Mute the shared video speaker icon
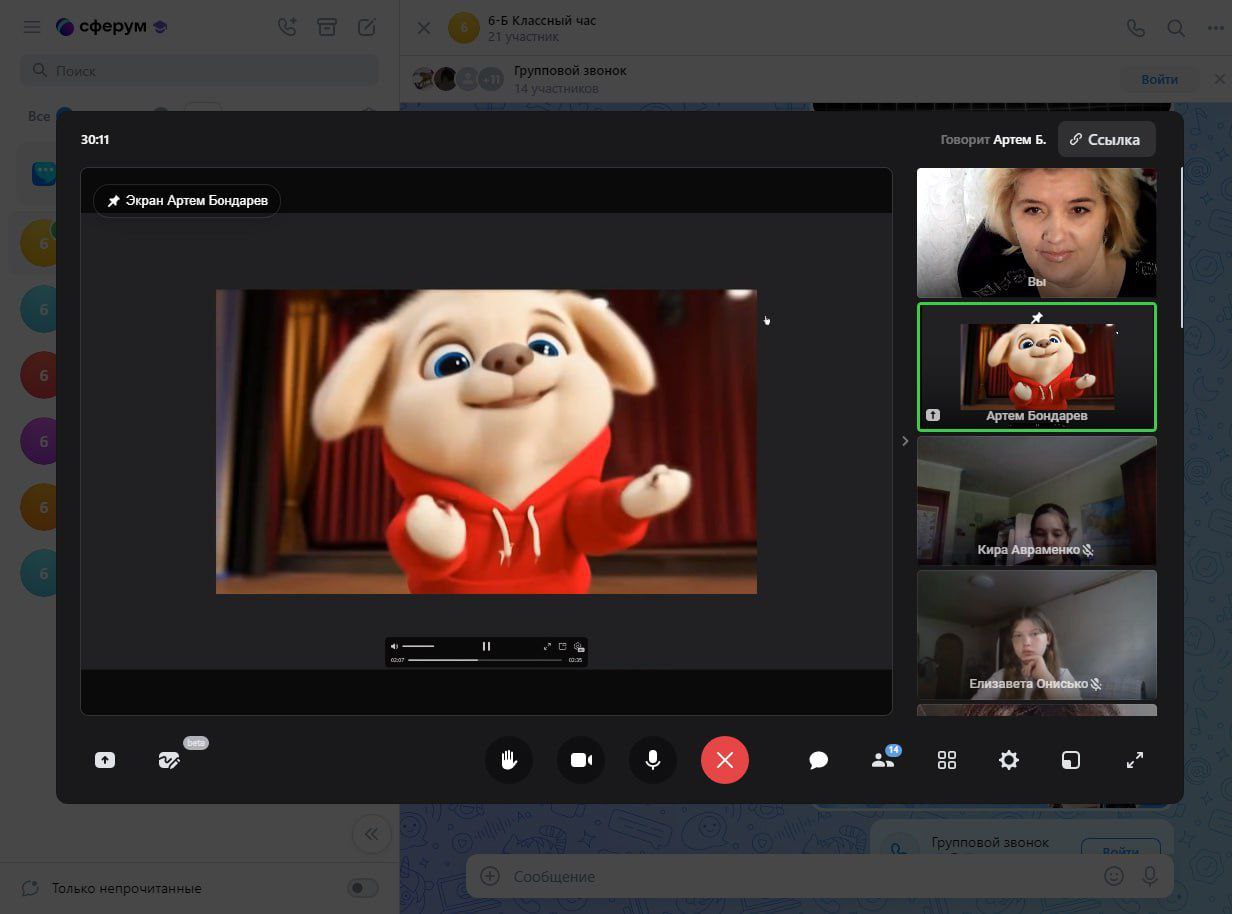The image size is (1240, 914). tap(394, 646)
